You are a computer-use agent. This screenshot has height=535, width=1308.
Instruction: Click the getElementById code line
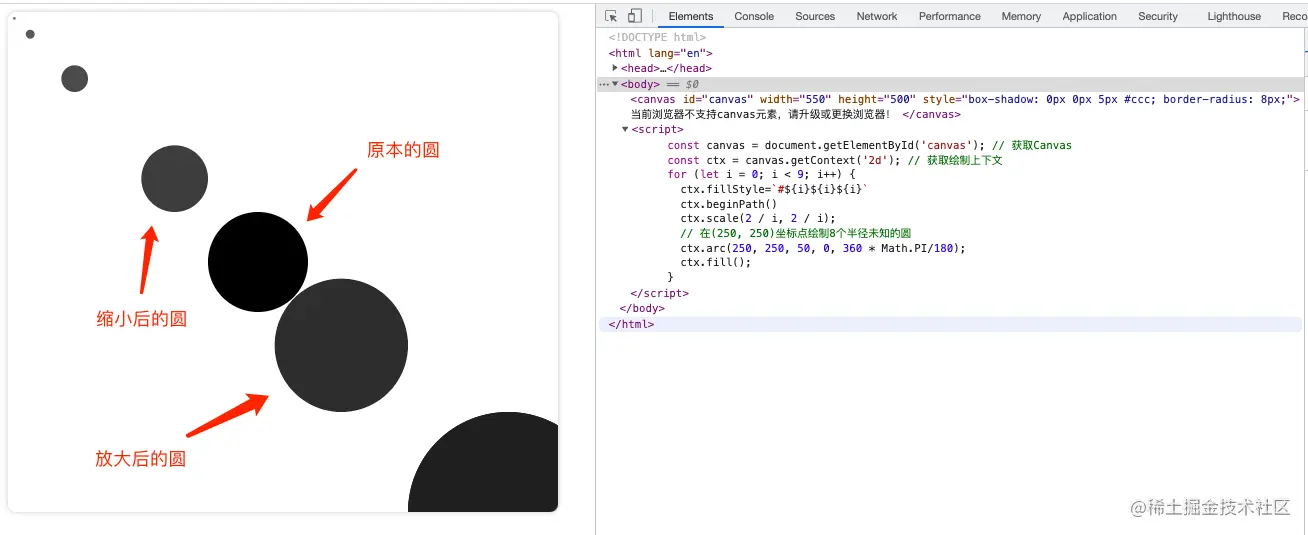pos(869,145)
